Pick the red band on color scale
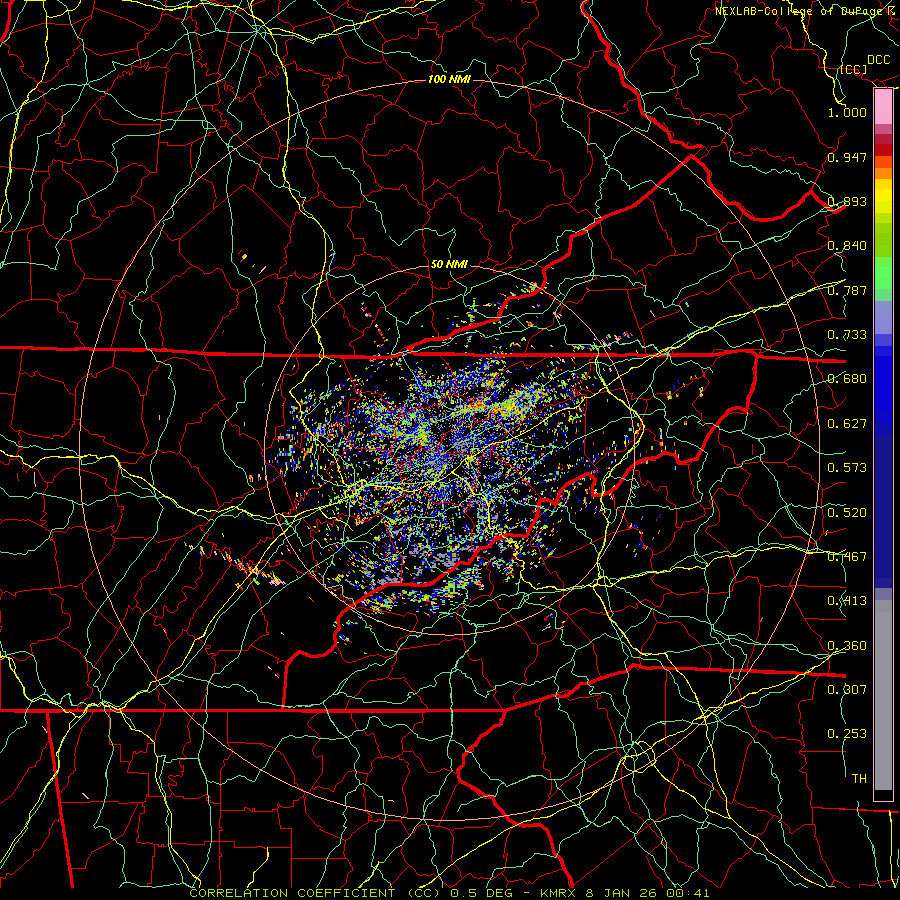The image size is (900, 900). 883,150
